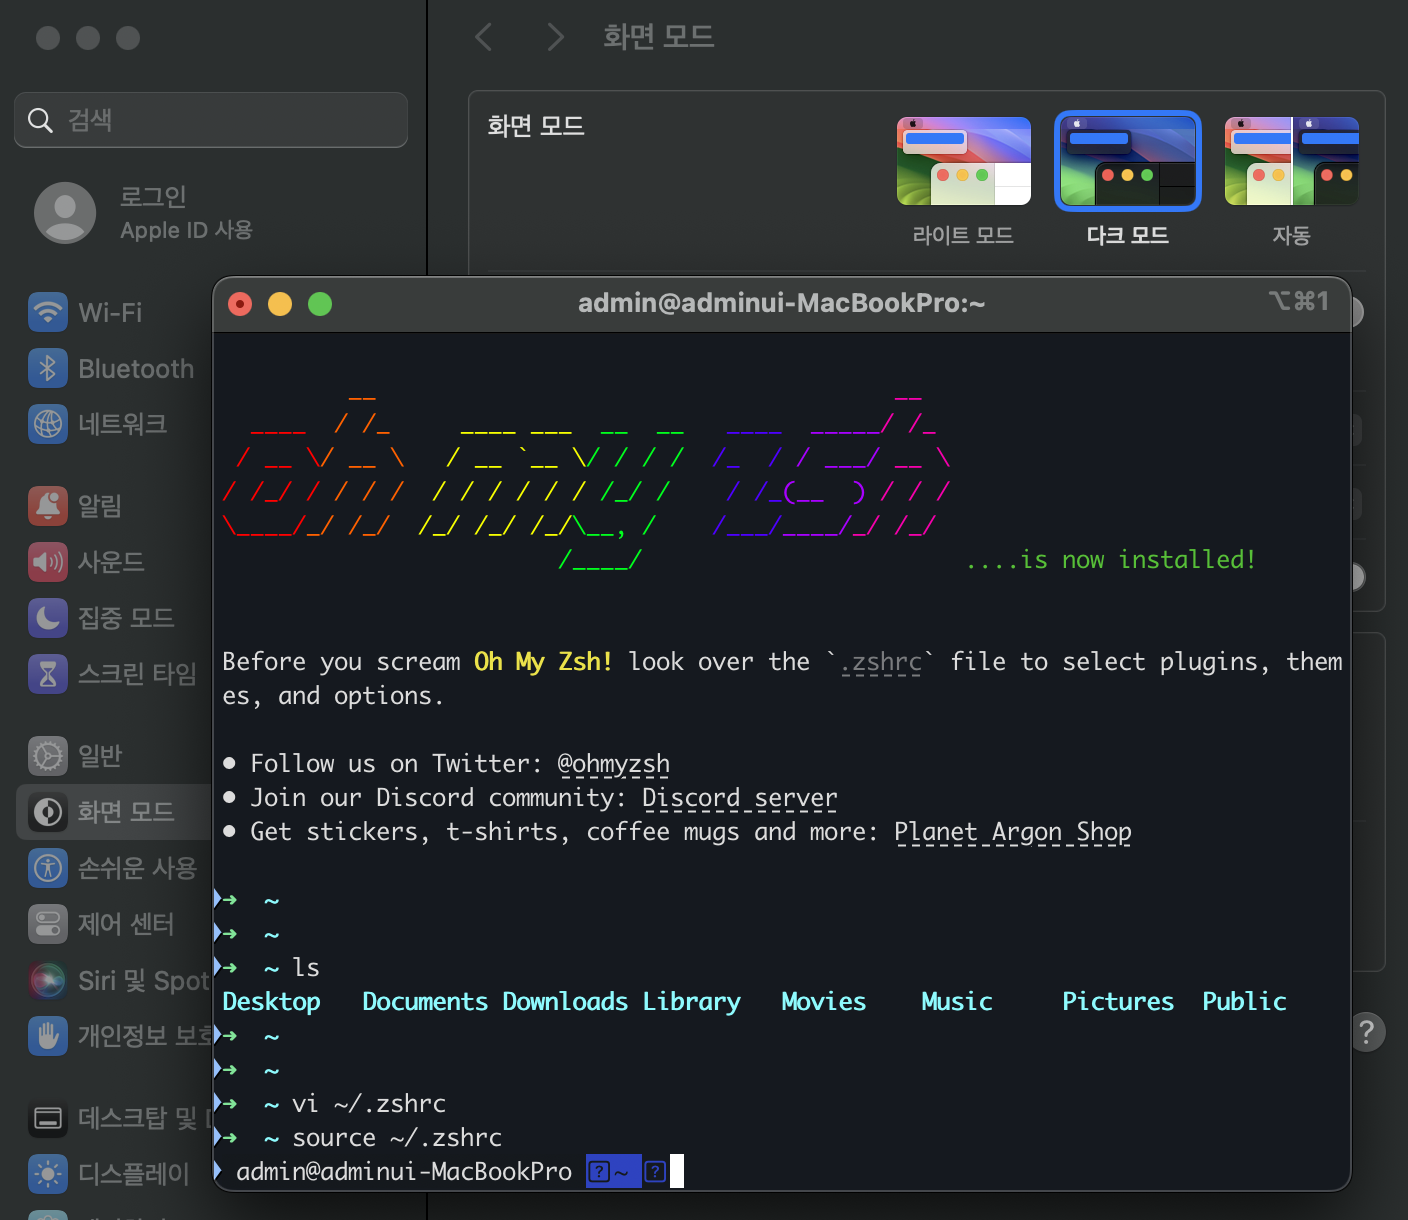Image resolution: width=1408 pixels, height=1220 pixels.
Task: Open help question mark button
Action: point(1367,1032)
